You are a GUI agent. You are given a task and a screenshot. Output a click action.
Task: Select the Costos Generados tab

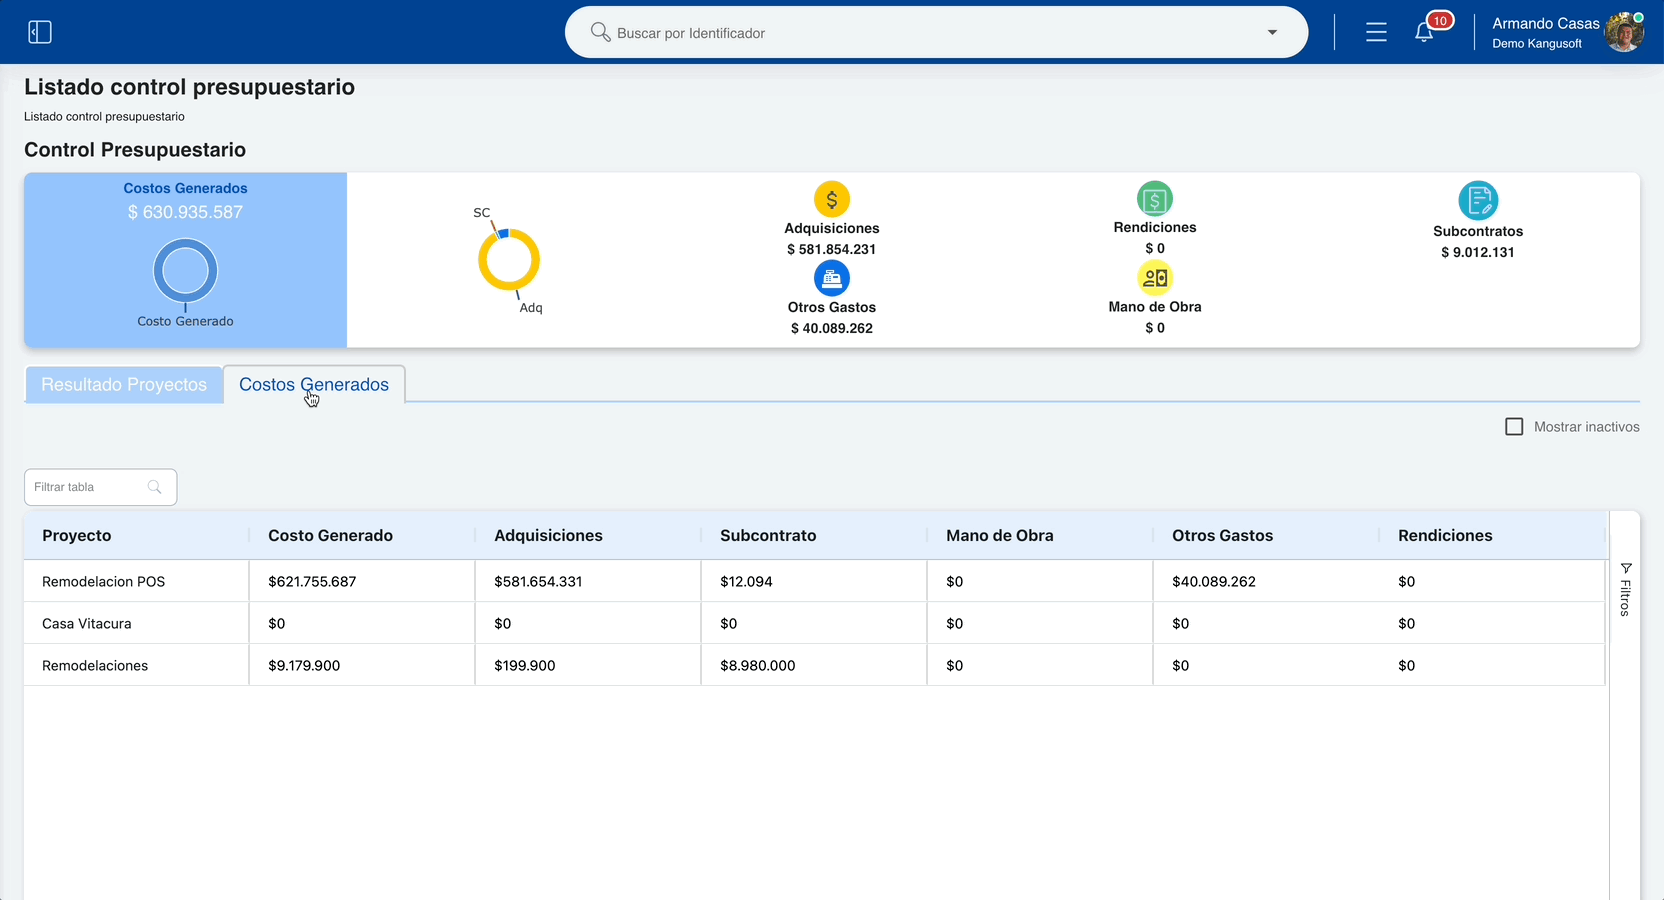314,385
